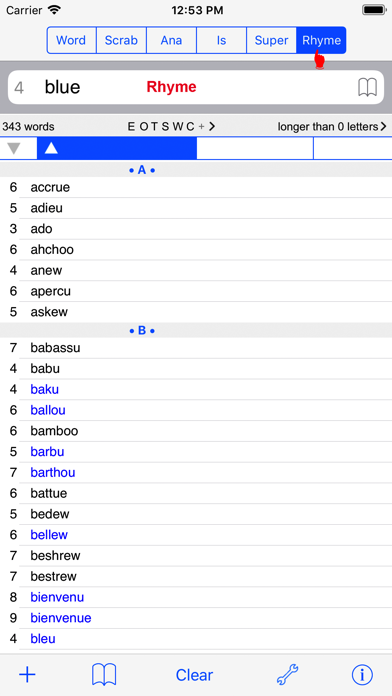Viewport: 392px width, 696px height.
Task: Tap the middle empty sort column
Action: pos(255,148)
